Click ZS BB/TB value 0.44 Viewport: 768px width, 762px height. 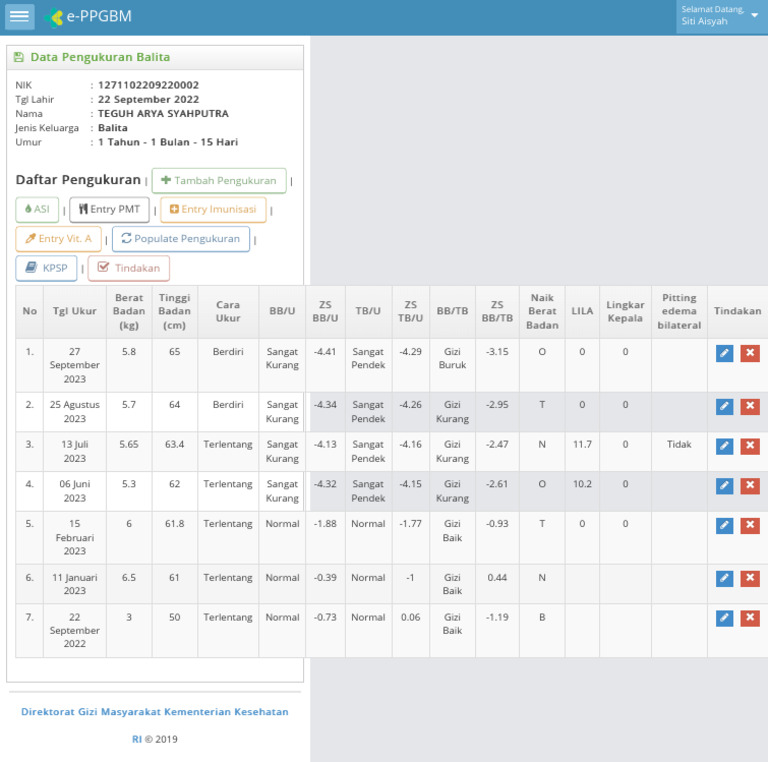(x=497, y=577)
